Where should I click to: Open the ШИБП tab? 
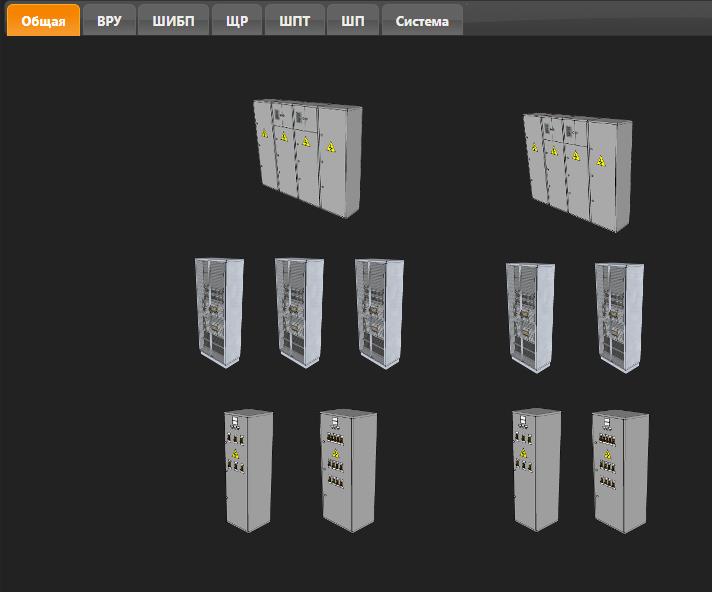click(x=173, y=20)
